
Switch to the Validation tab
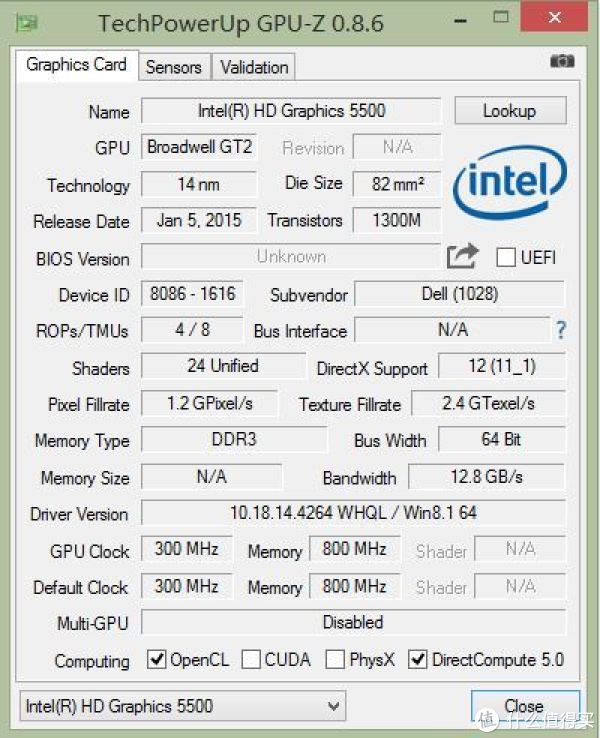click(254, 67)
